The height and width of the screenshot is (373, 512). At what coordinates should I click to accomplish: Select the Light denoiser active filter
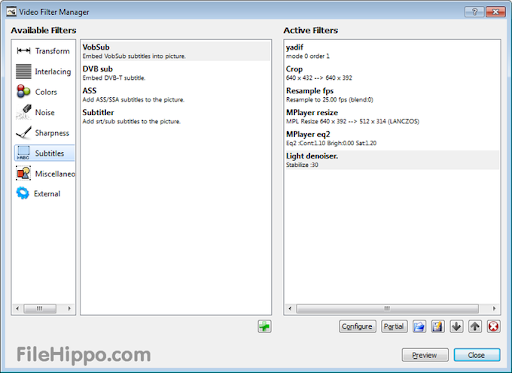(392, 160)
